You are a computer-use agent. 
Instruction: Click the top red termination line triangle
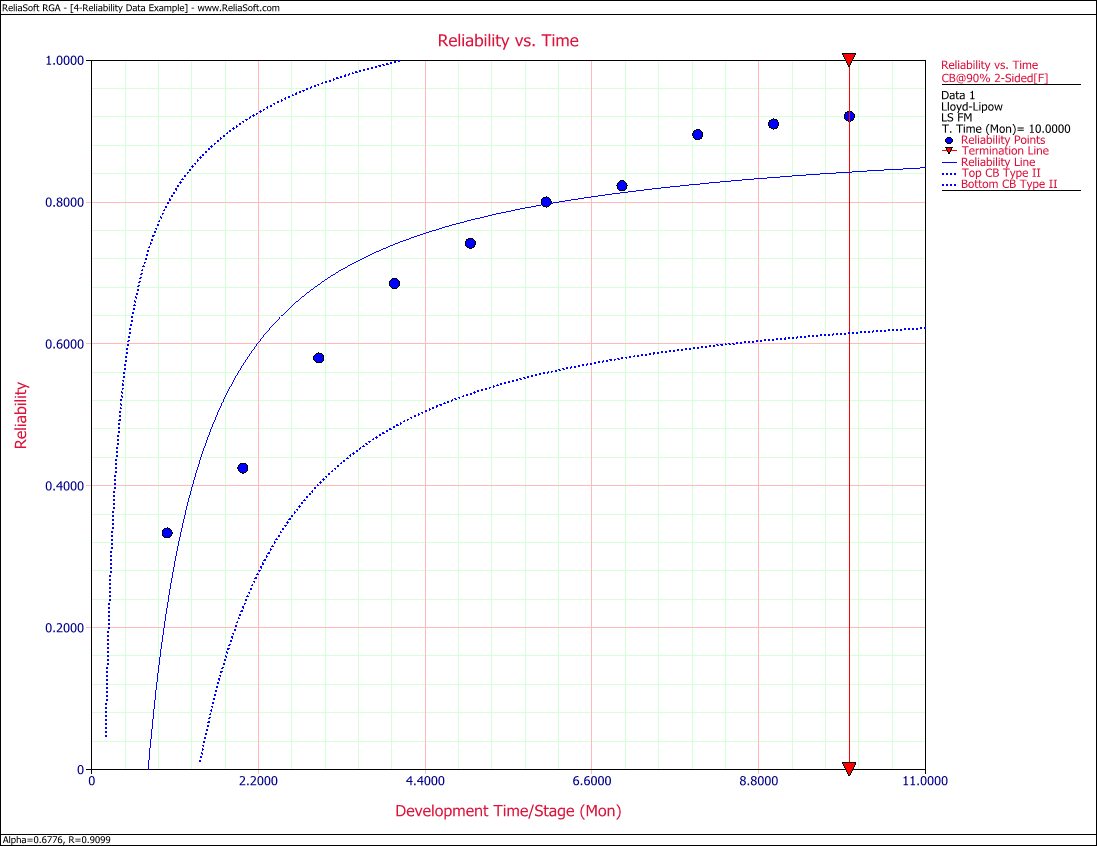(849, 60)
